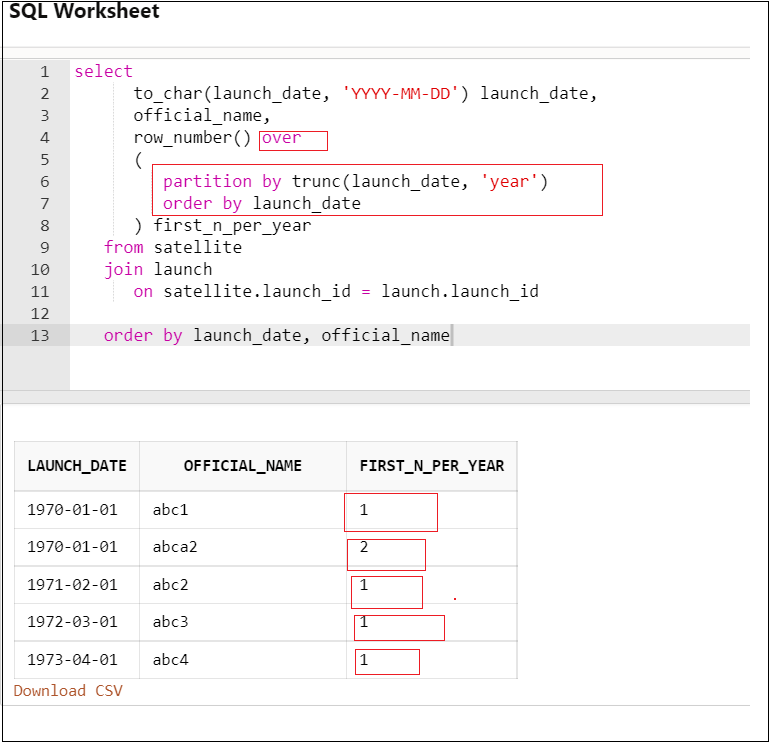Image resolution: width=776 pixels, height=753 pixels.
Task: Click the SQL Worksheet heading
Action: [x=84, y=11]
